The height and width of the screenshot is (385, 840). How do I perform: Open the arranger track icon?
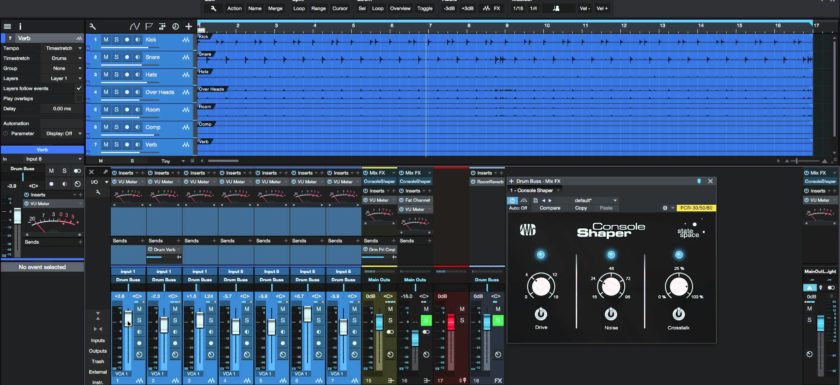coord(162,26)
